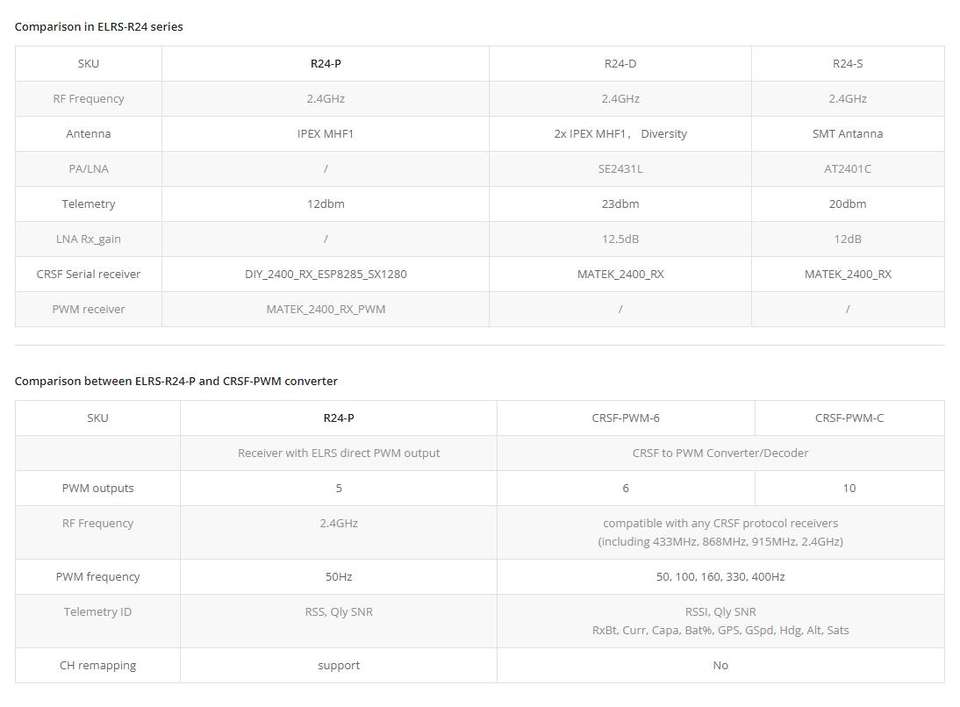Click 'Receiver with ELRS direct PWM output' cell
The width and height of the screenshot is (960, 707).
(x=339, y=453)
